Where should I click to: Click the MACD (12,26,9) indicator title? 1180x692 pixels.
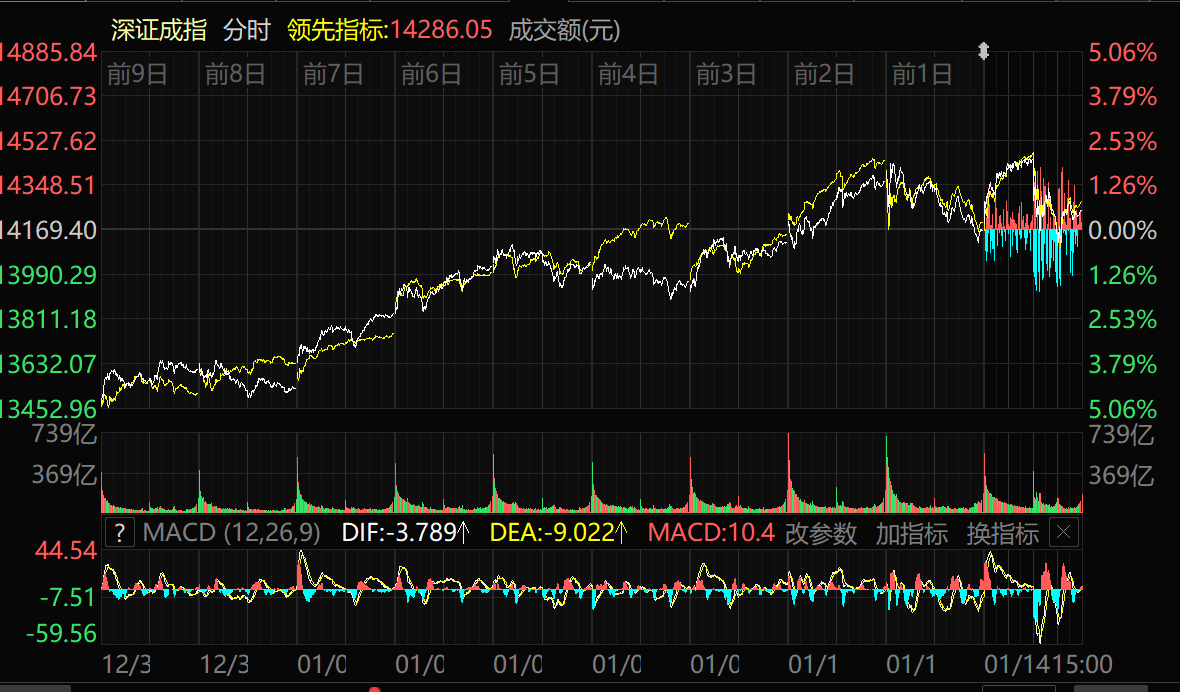click(x=231, y=533)
